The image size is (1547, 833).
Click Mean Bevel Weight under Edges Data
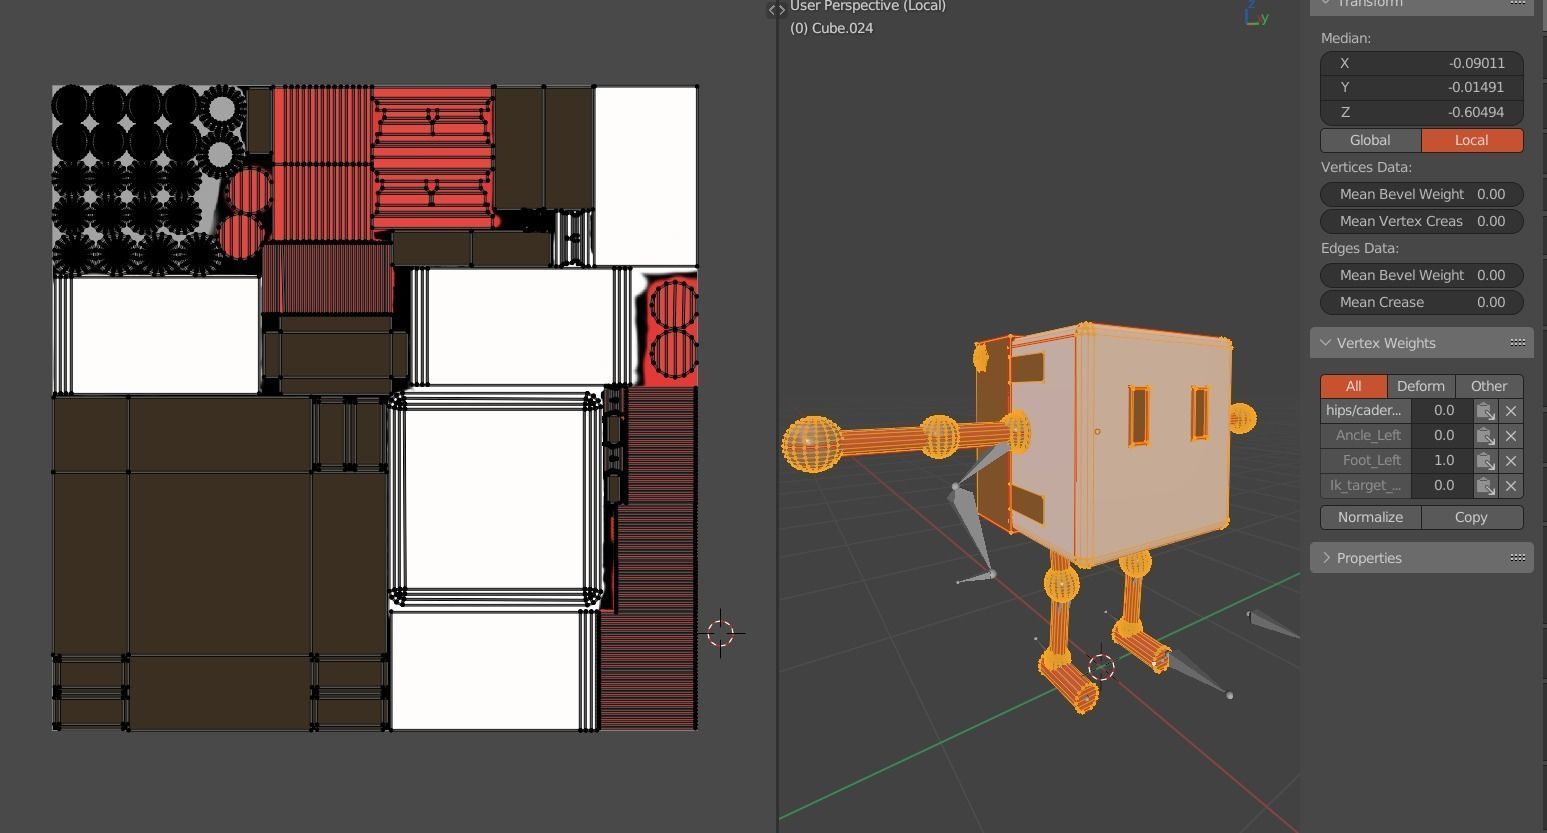(x=1422, y=275)
